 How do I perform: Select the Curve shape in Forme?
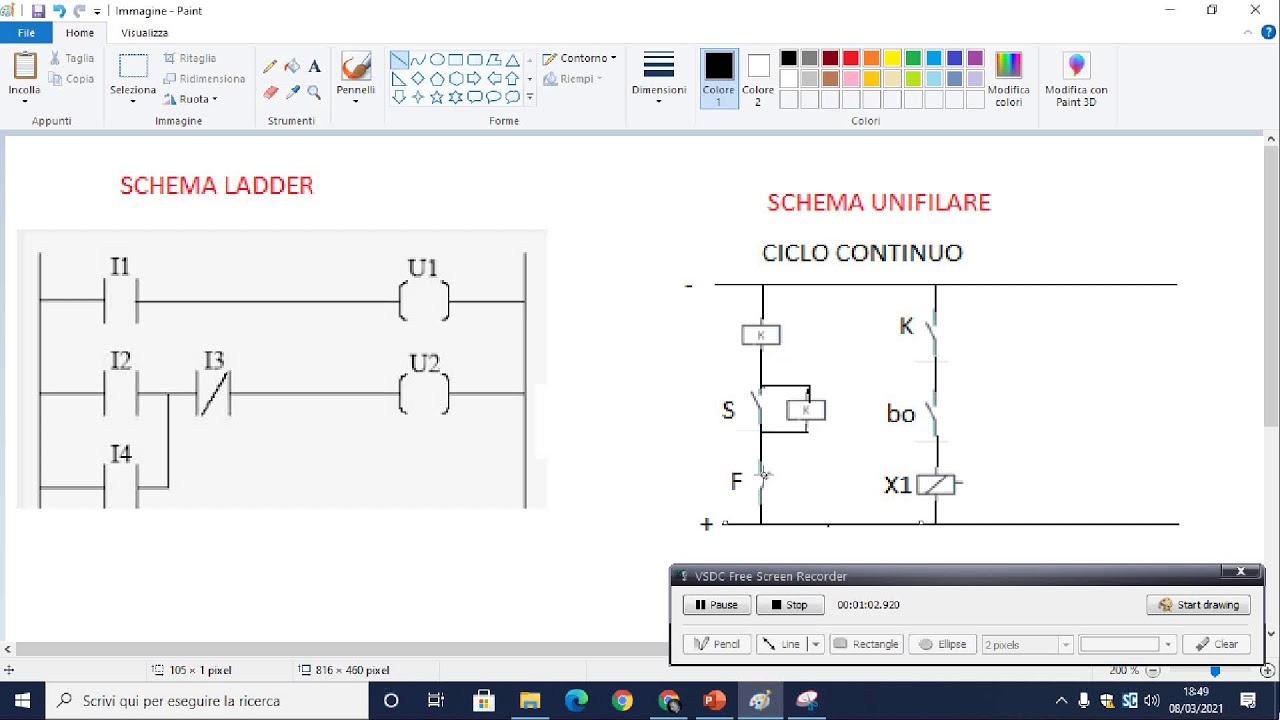(418, 60)
